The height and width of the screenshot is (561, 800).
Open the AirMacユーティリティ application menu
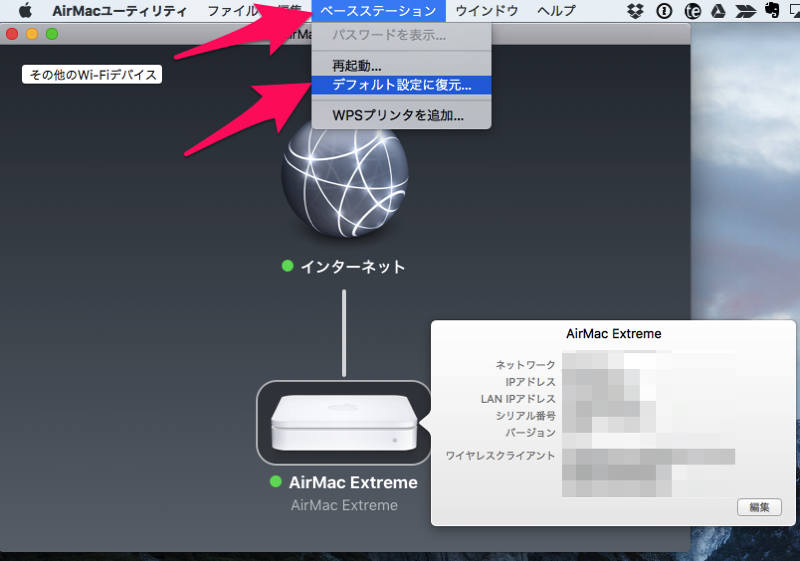click(x=119, y=11)
